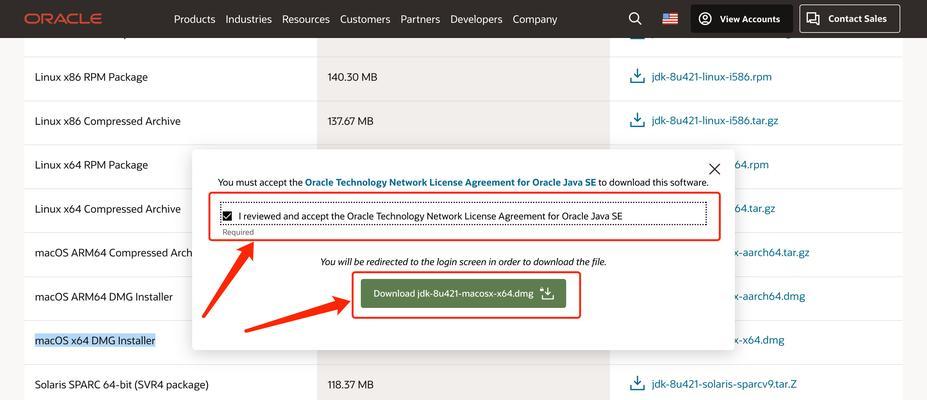Screen dimensions: 927x400
Task: Click the Oracle logo
Action: pos(63,19)
